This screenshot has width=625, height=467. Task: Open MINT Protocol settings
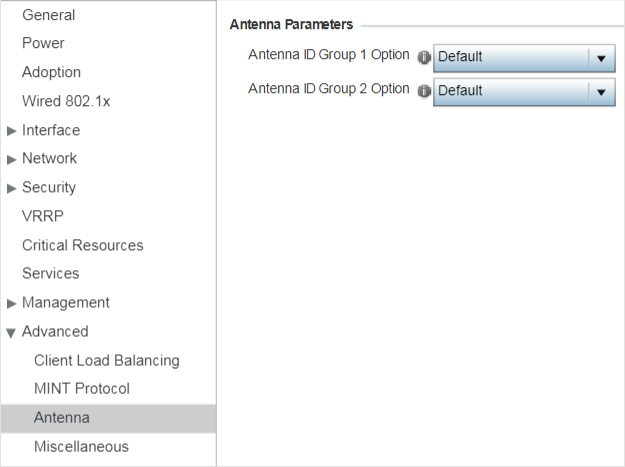pyautogui.click(x=82, y=389)
